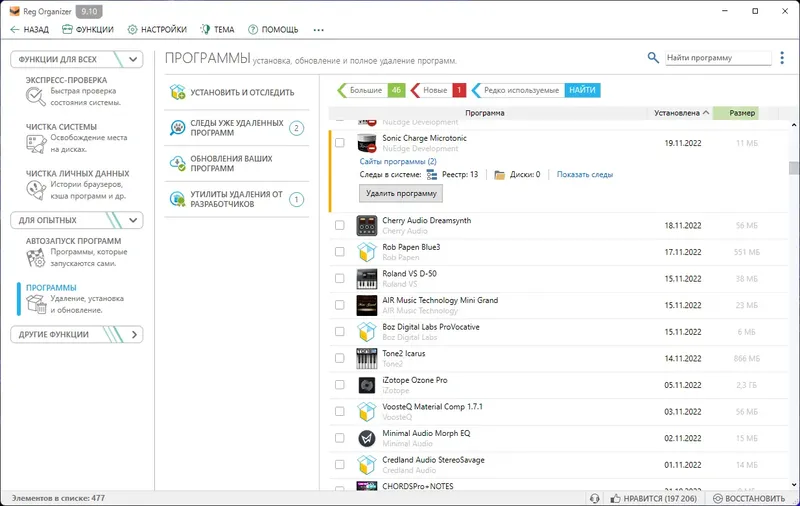Click the ВОССТАНОВИТЬ button

tap(749, 498)
